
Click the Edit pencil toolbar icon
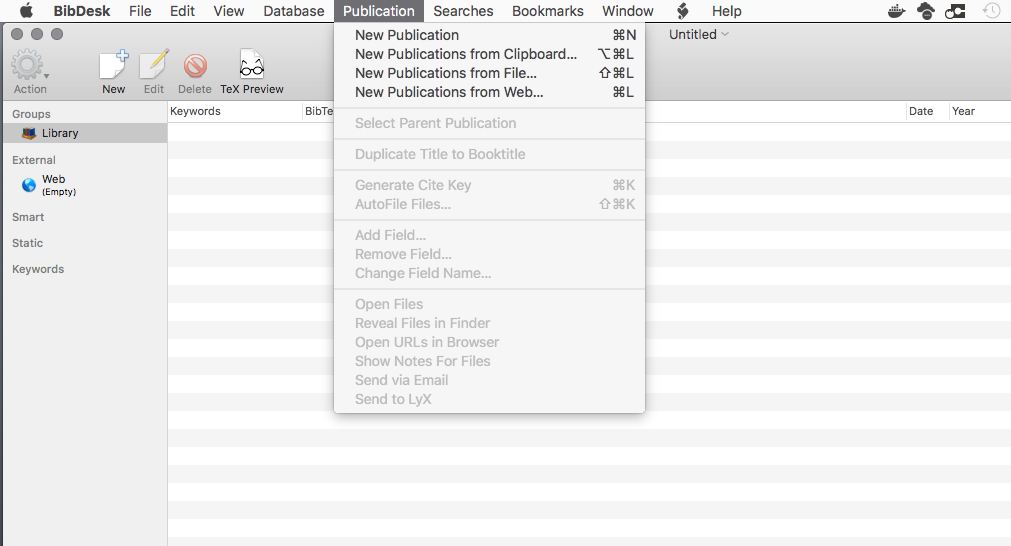pyautogui.click(x=154, y=65)
